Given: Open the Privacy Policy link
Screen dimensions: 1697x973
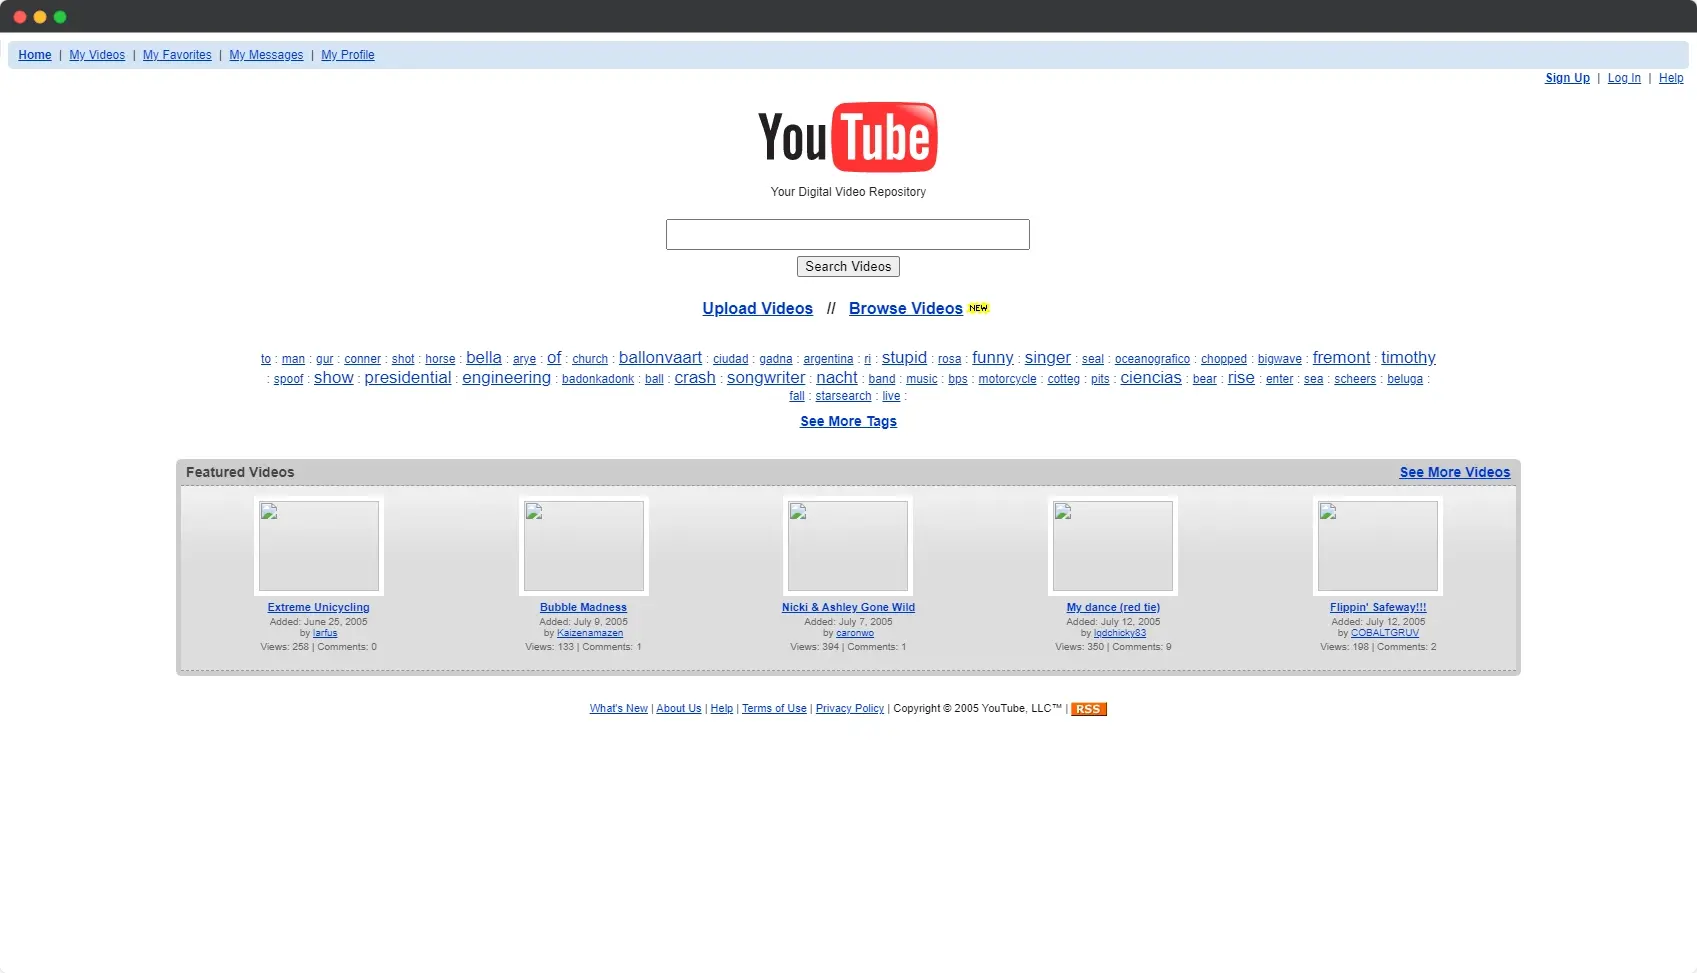Looking at the screenshot, I should [850, 709].
